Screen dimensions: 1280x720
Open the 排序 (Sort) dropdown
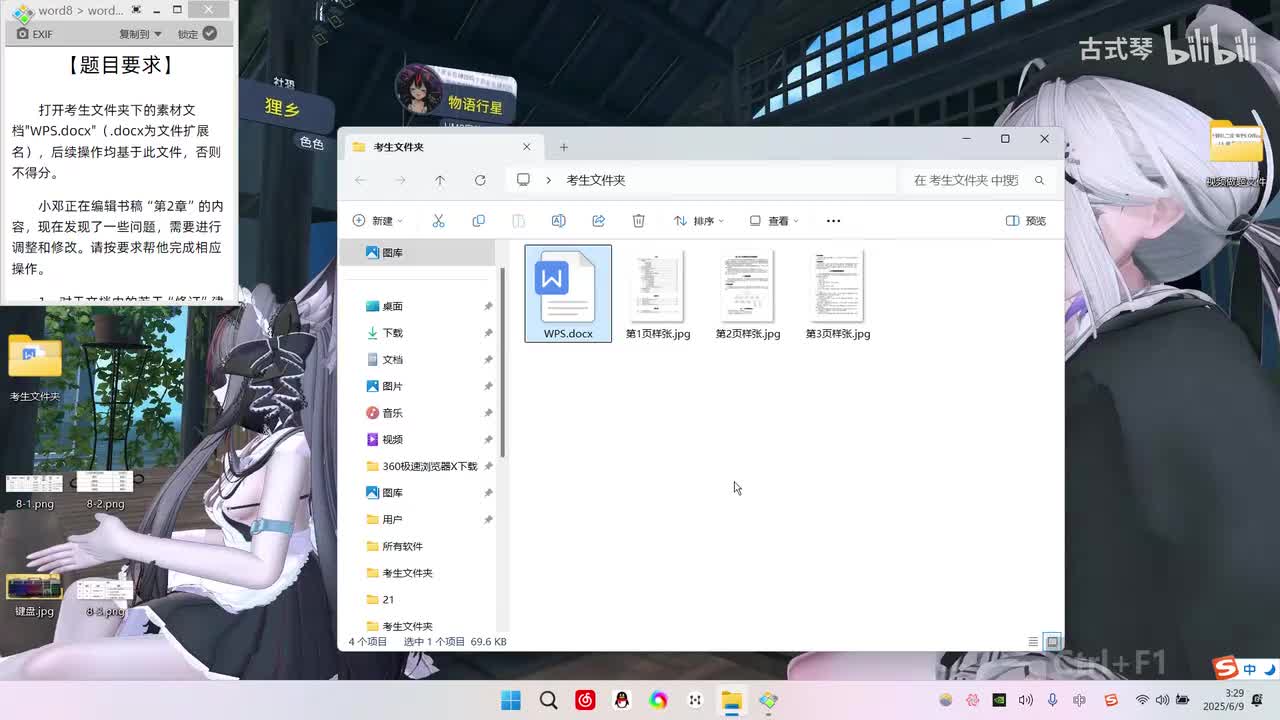(698, 220)
